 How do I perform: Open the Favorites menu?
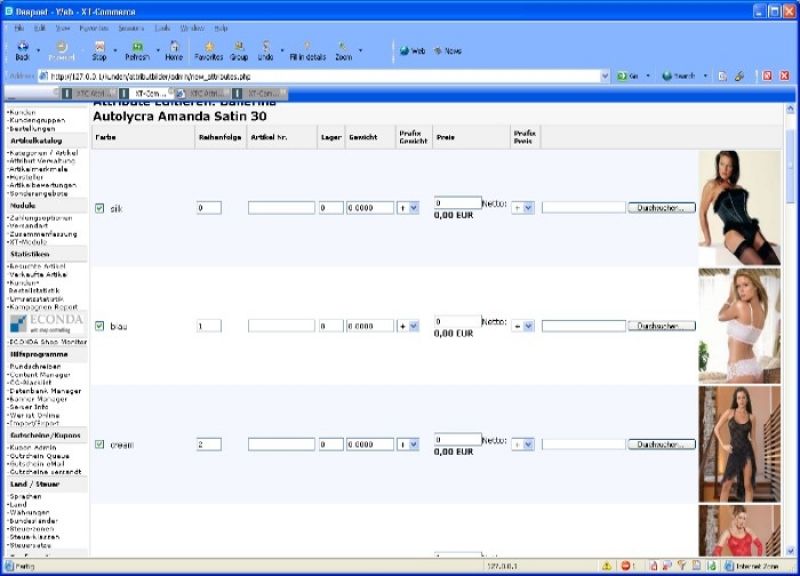(x=94, y=28)
